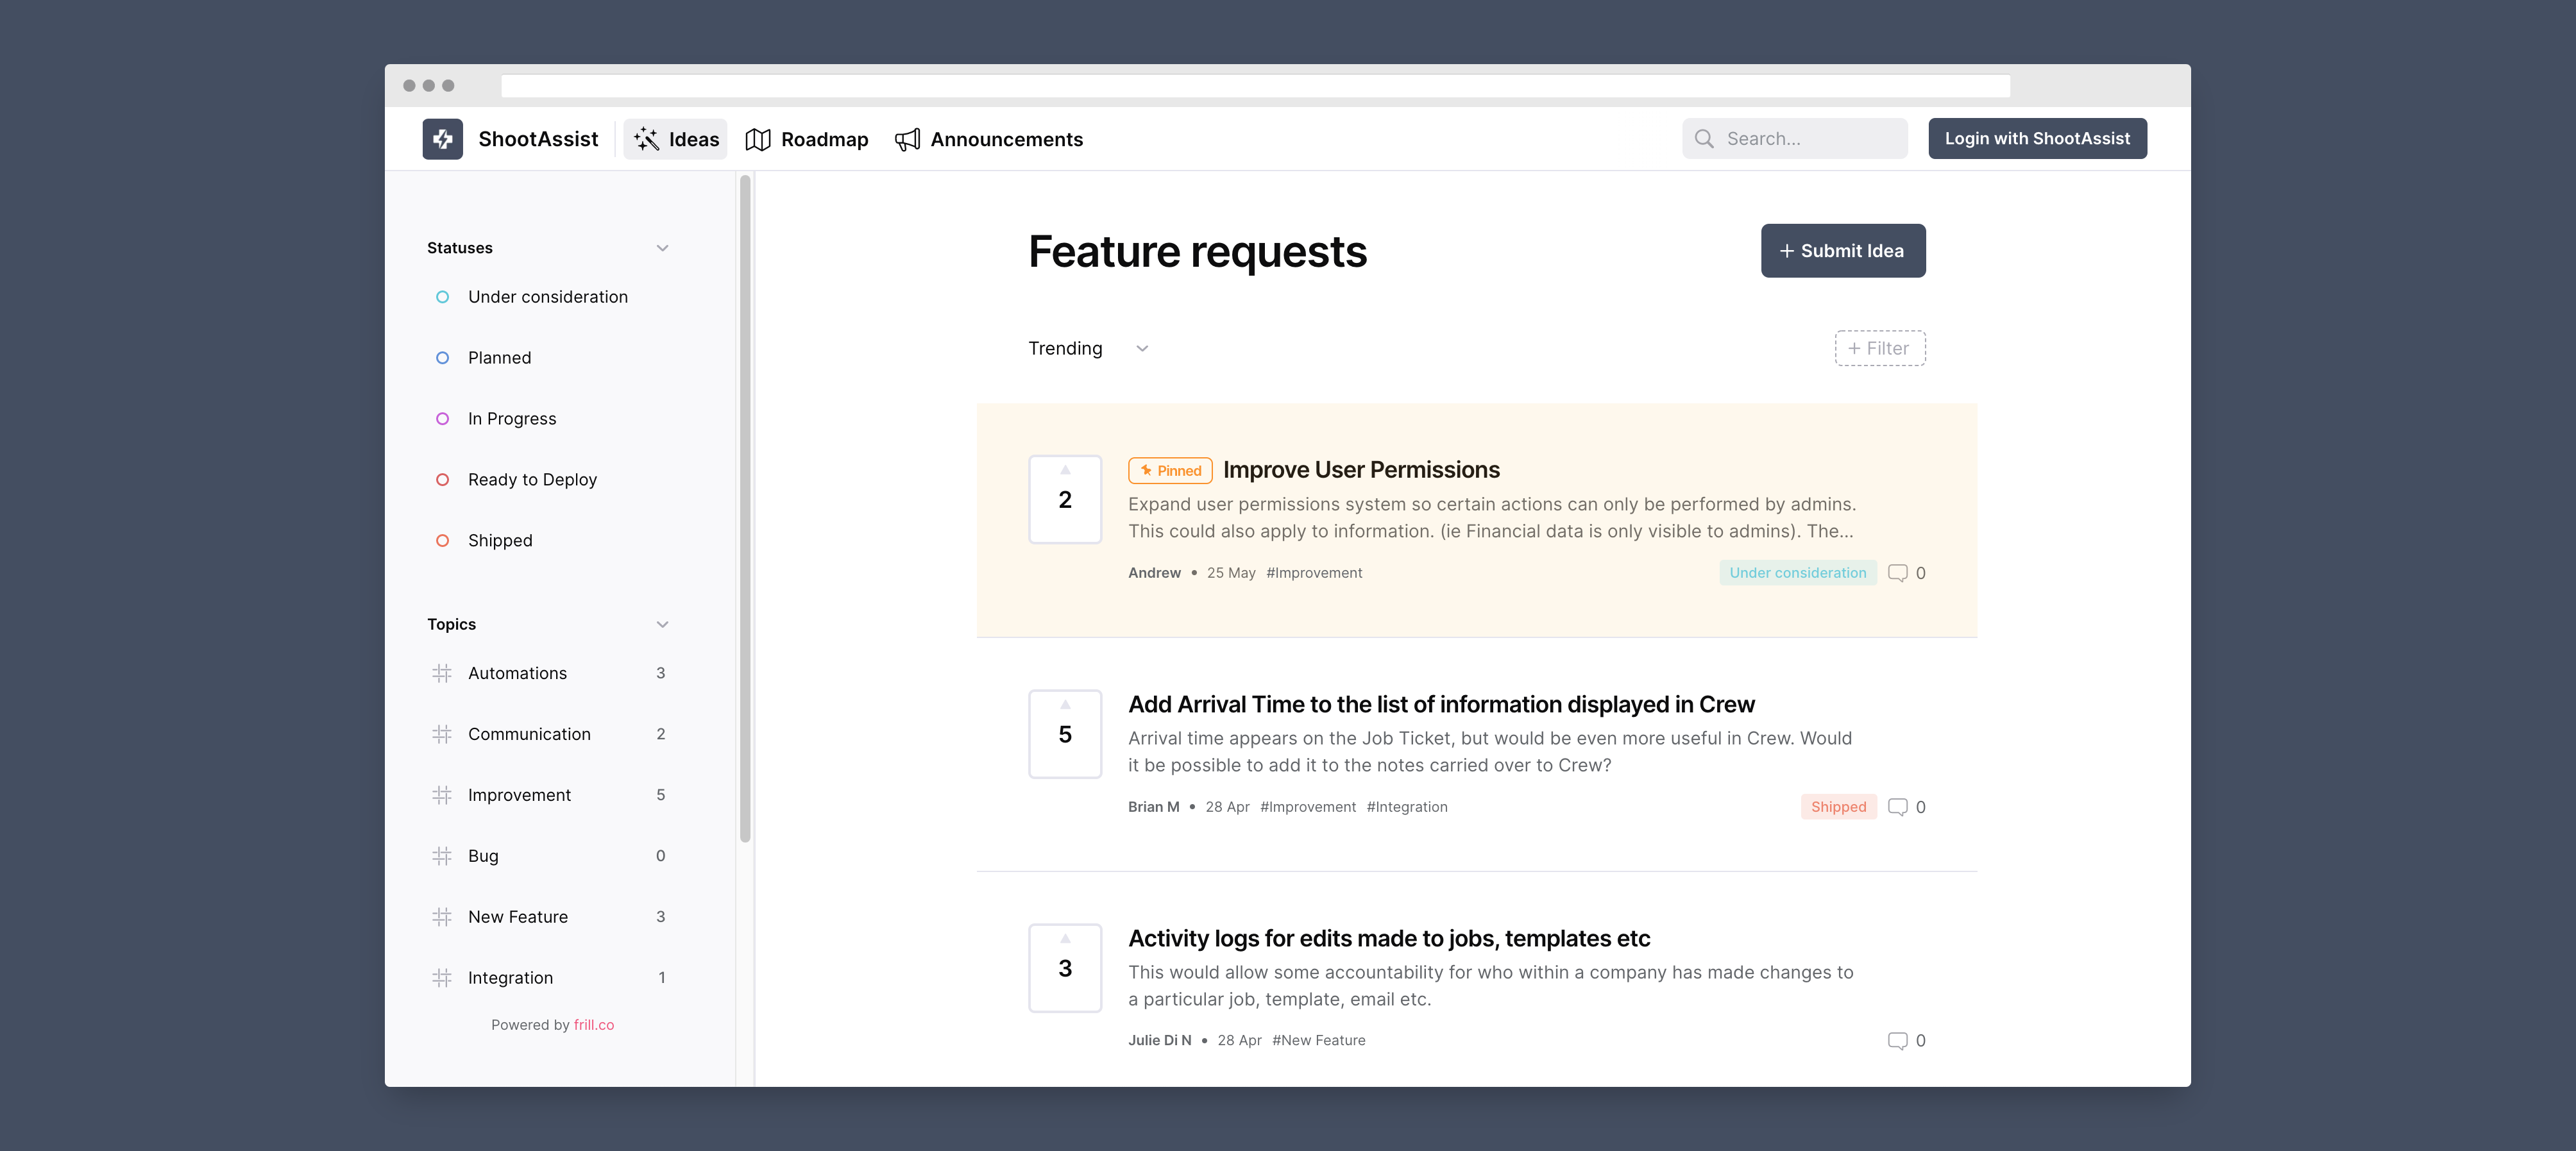
Task: Switch to the Roadmap tab
Action: [807, 139]
